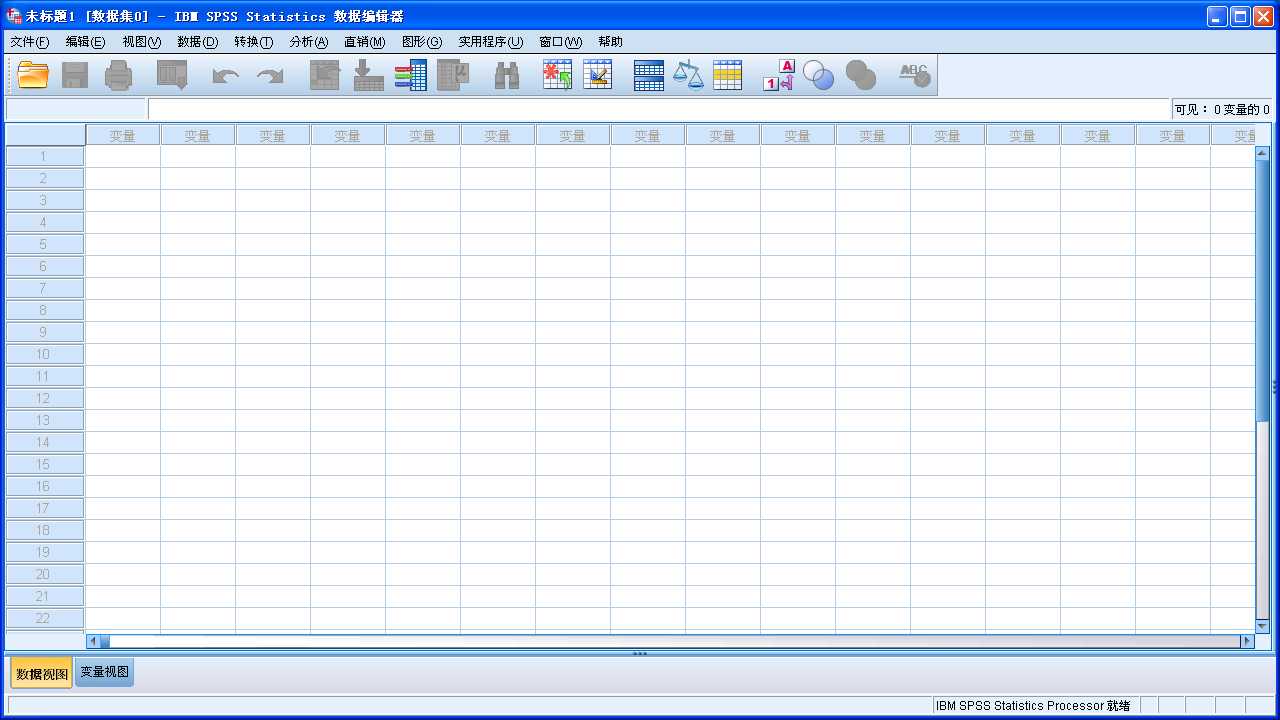Open the recall recent dialogs icon

173,75
